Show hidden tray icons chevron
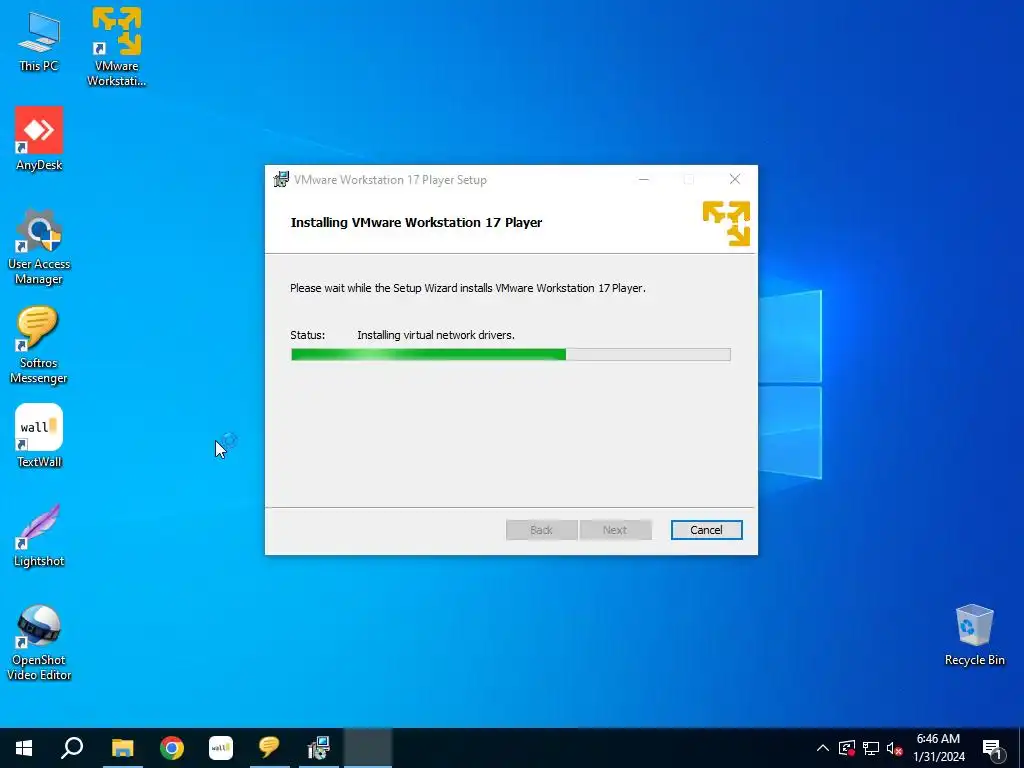Viewport: 1024px width, 768px height. [x=823, y=748]
